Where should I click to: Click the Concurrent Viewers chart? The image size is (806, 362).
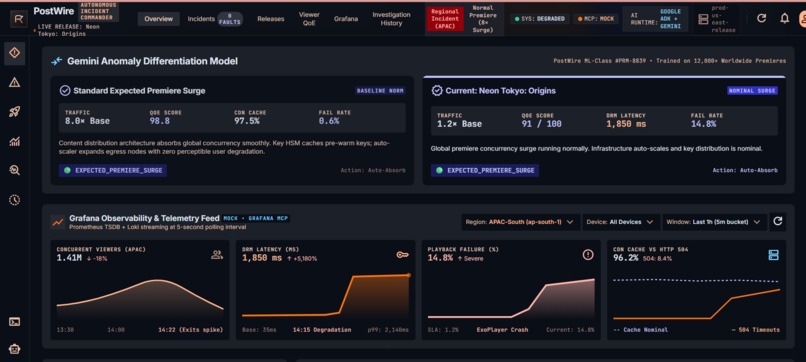coord(140,300)
